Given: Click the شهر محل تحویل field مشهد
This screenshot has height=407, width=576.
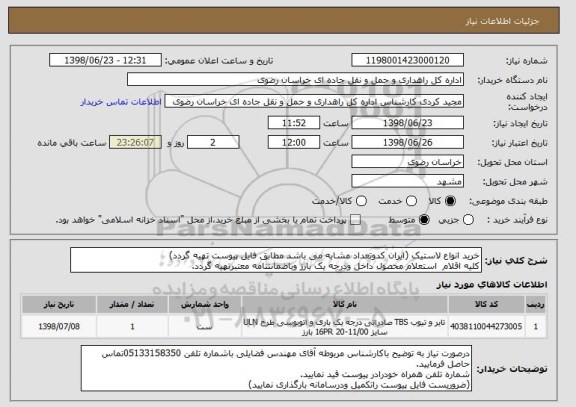Looking at the screenshot, I should coord(407,181).
